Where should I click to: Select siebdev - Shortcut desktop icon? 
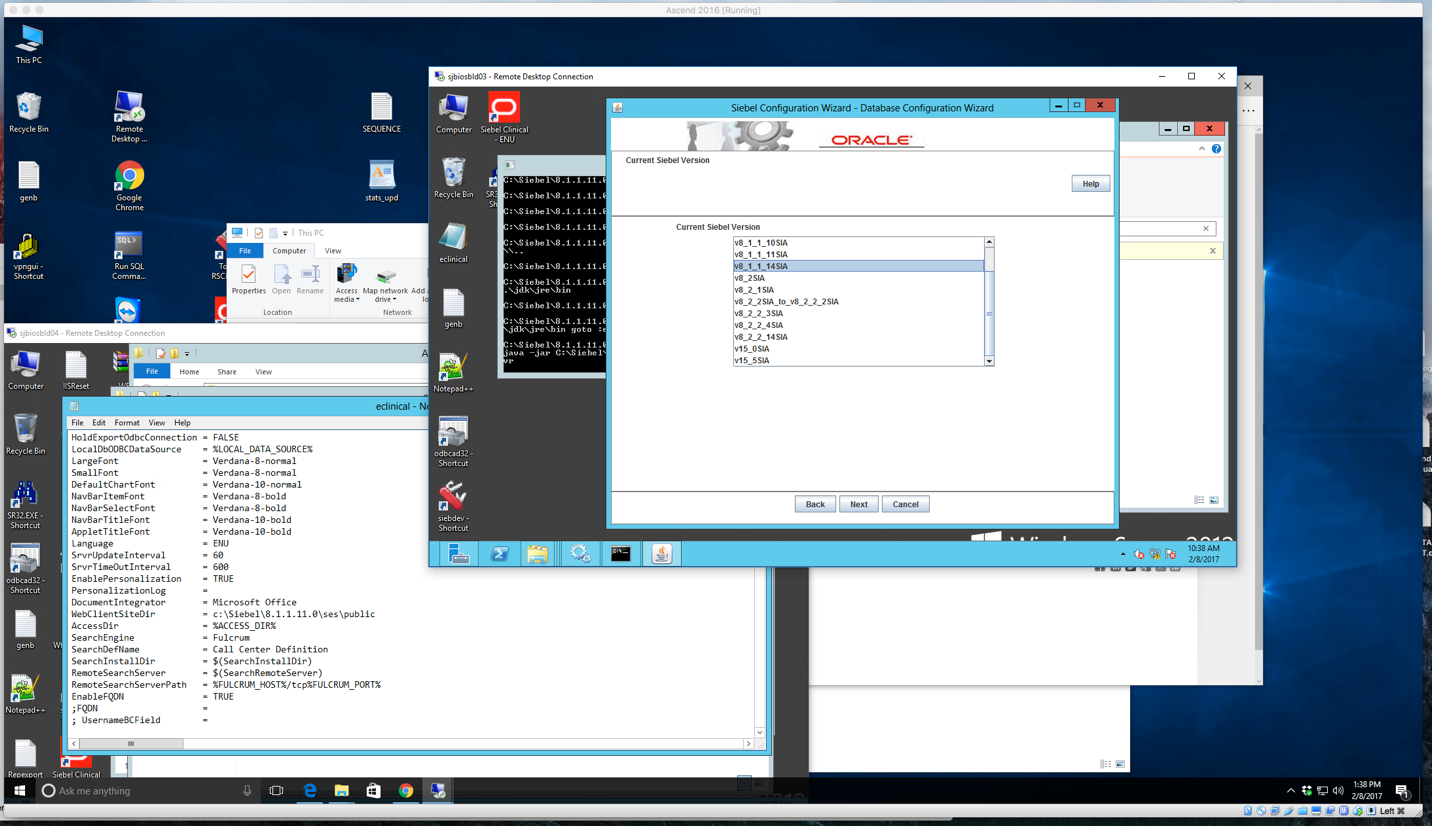(x=453, y=506)
